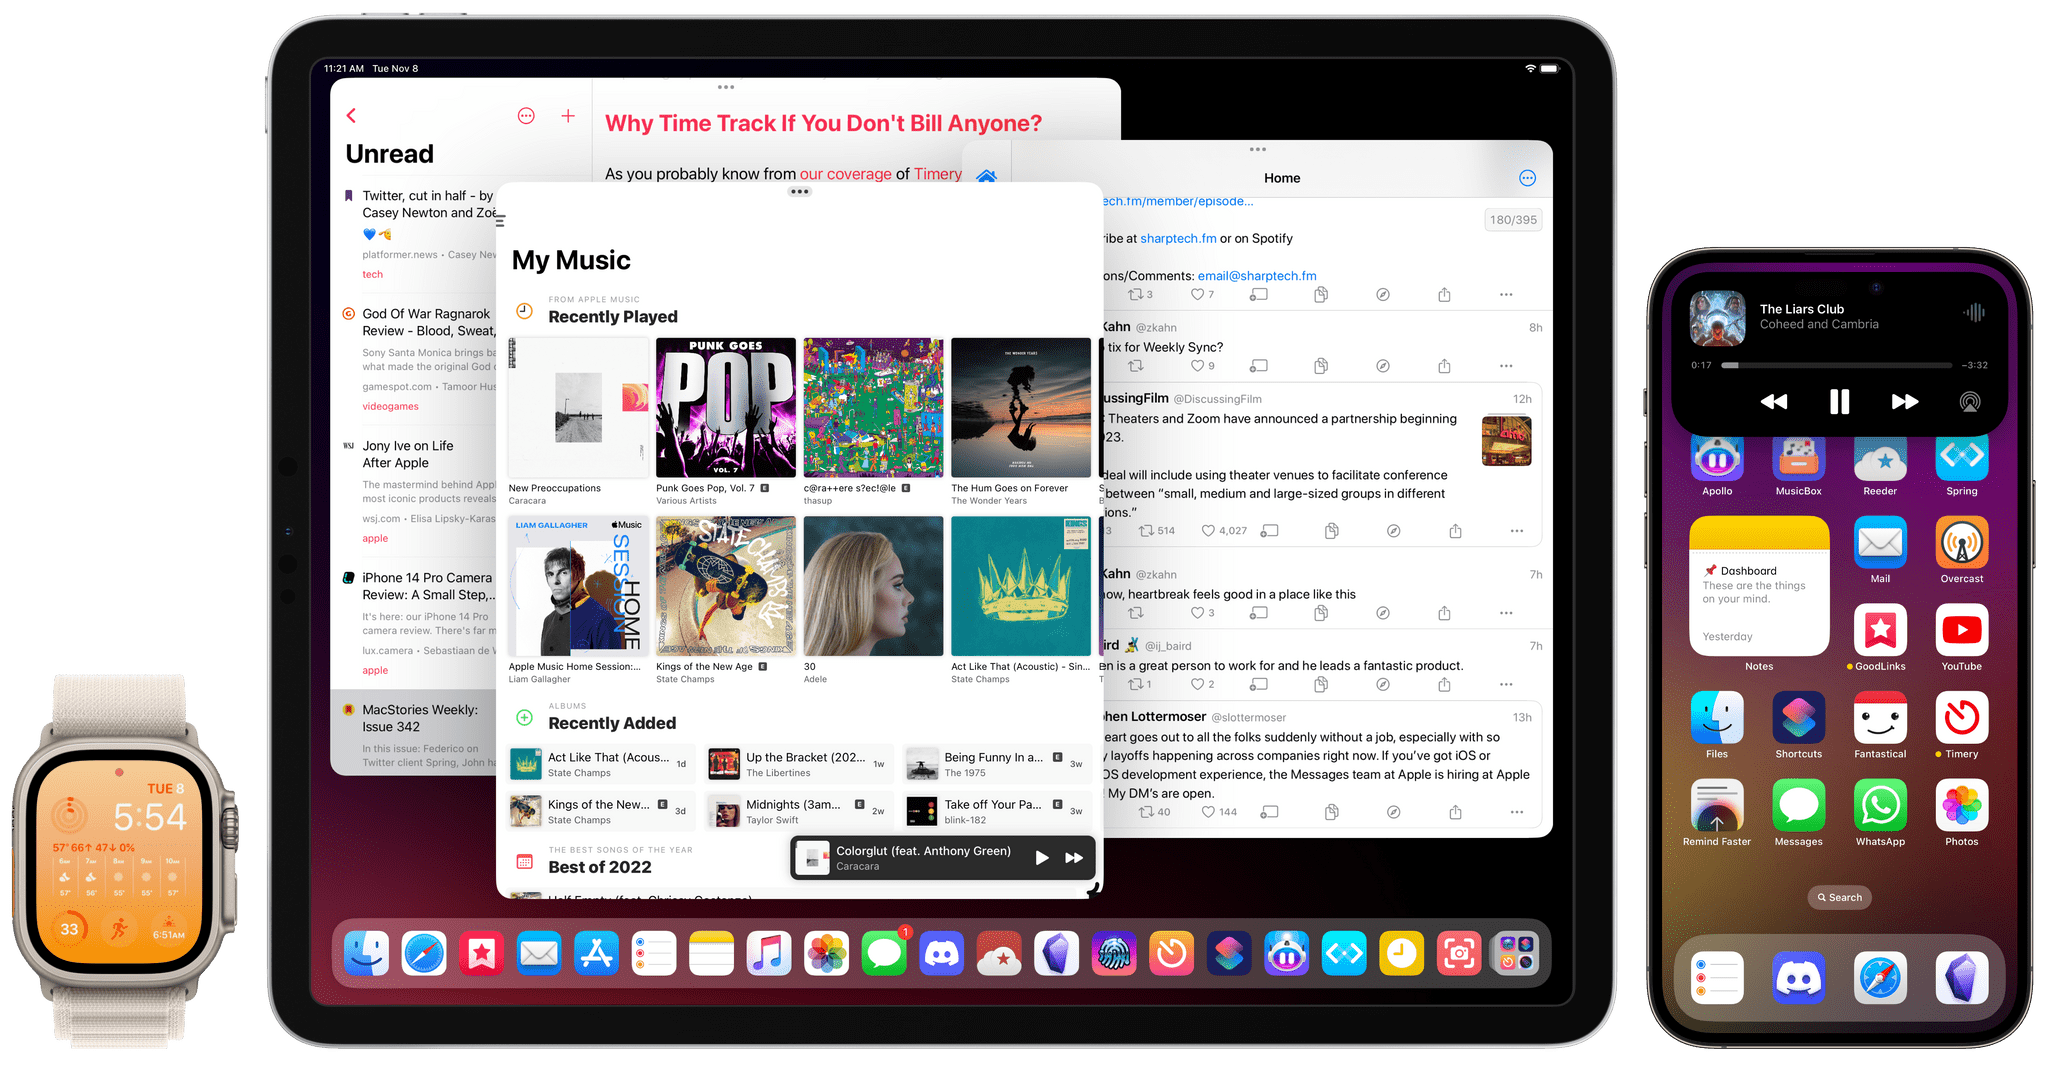
Task: Open Finder from the iPad dock
Action: coord(366,953)
